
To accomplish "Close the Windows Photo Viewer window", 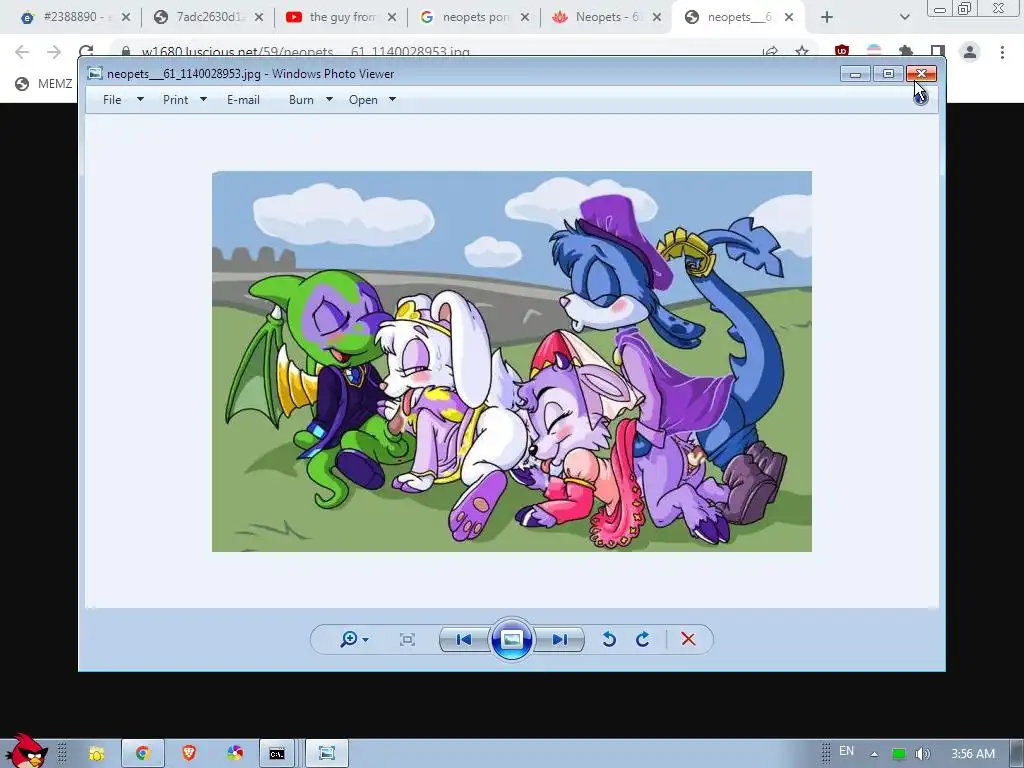I will pos(921,74).
